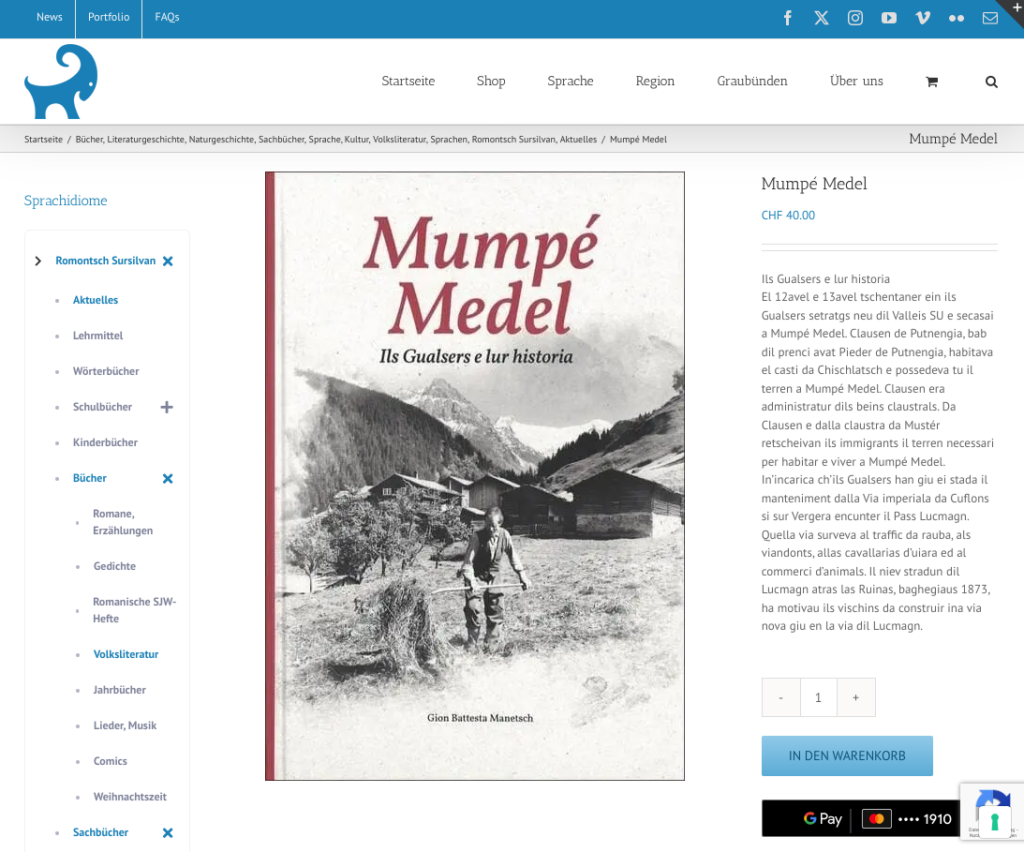
Task: Open the Graubünden menu item
Action: coord(752,81)
